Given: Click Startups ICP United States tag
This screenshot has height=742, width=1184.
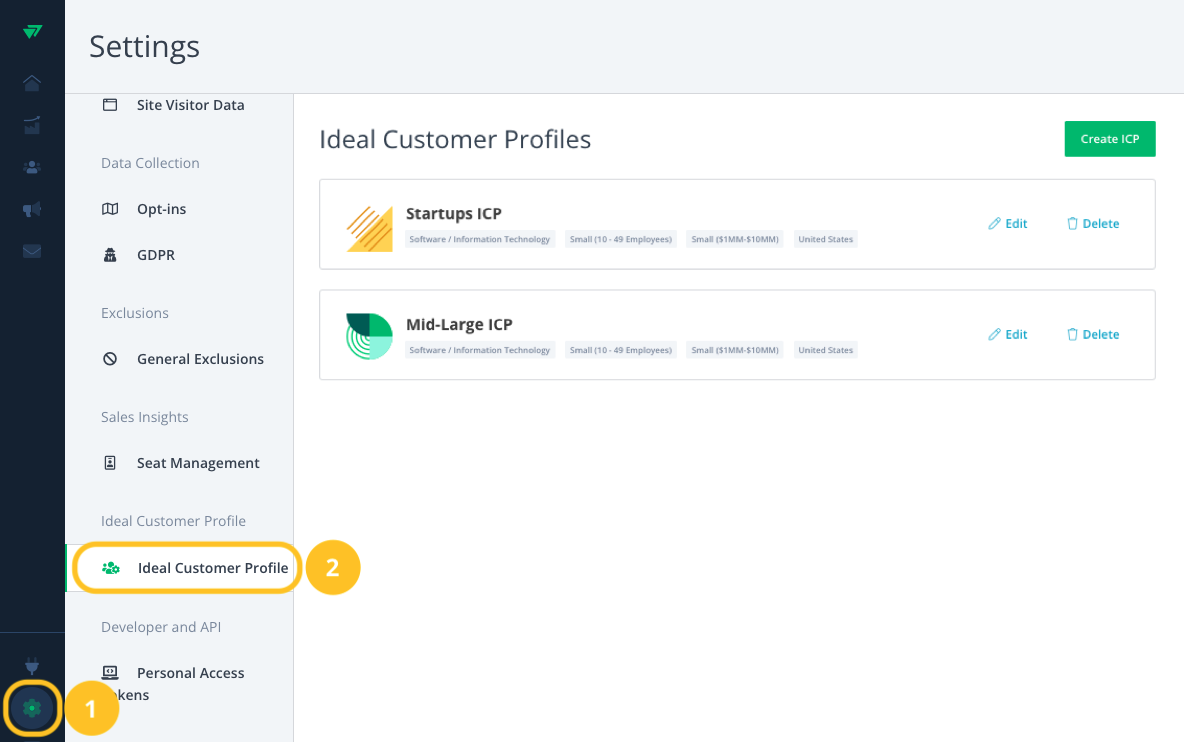Looking at the screenshot, I should click(825, 239).
